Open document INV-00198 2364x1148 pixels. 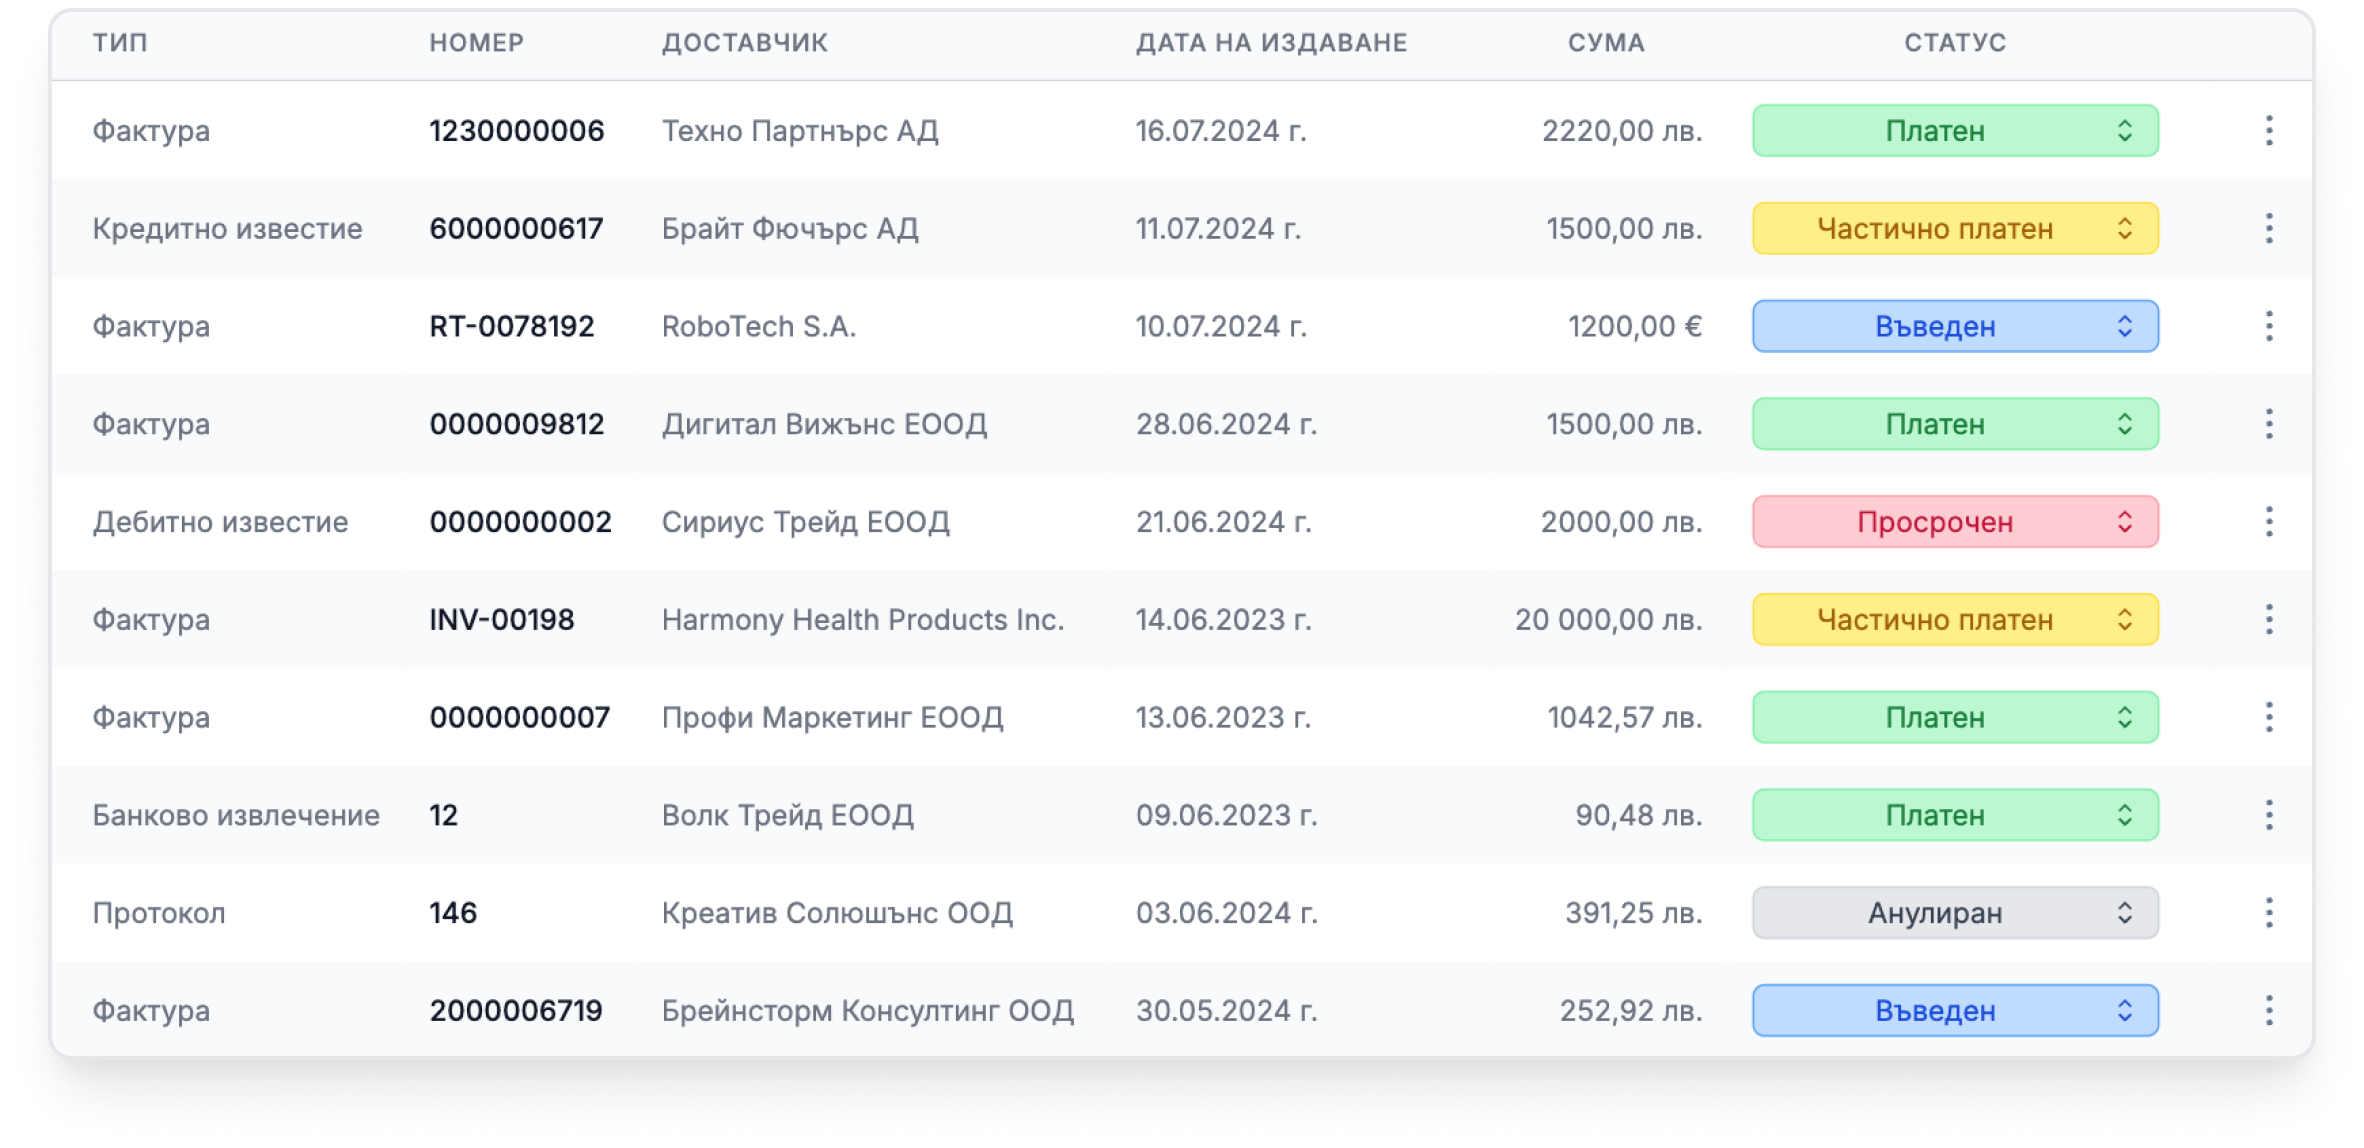click(502, 620)
